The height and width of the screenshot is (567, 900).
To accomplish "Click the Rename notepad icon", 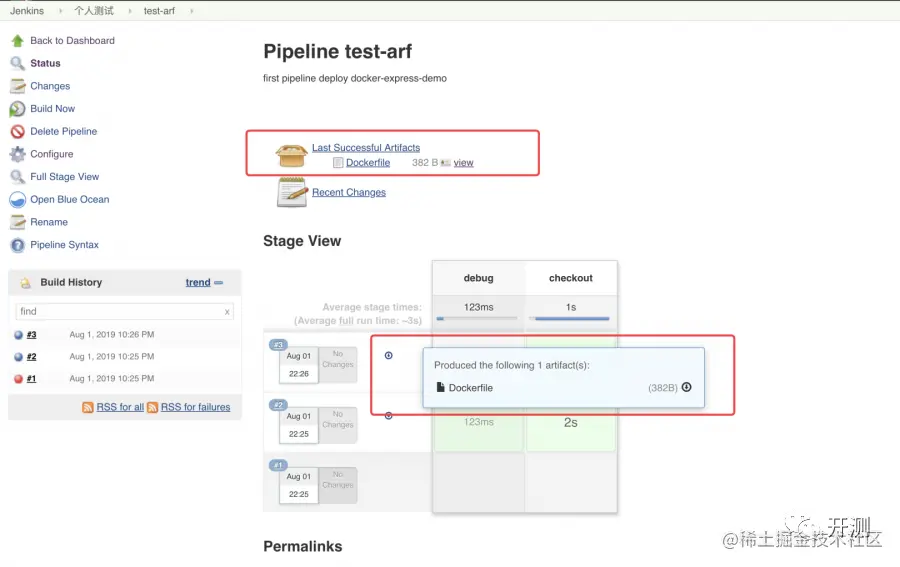I will pos(18,222).
